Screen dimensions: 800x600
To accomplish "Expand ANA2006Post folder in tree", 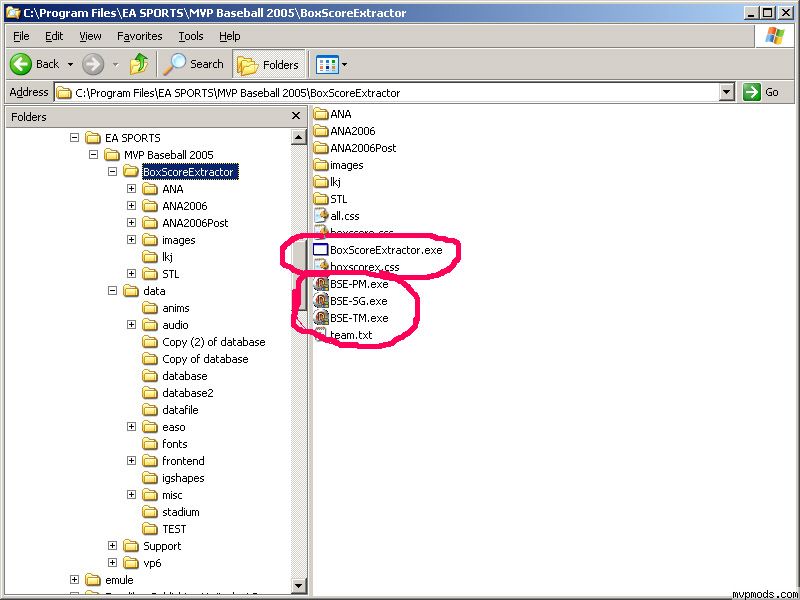I will (132, 223).
